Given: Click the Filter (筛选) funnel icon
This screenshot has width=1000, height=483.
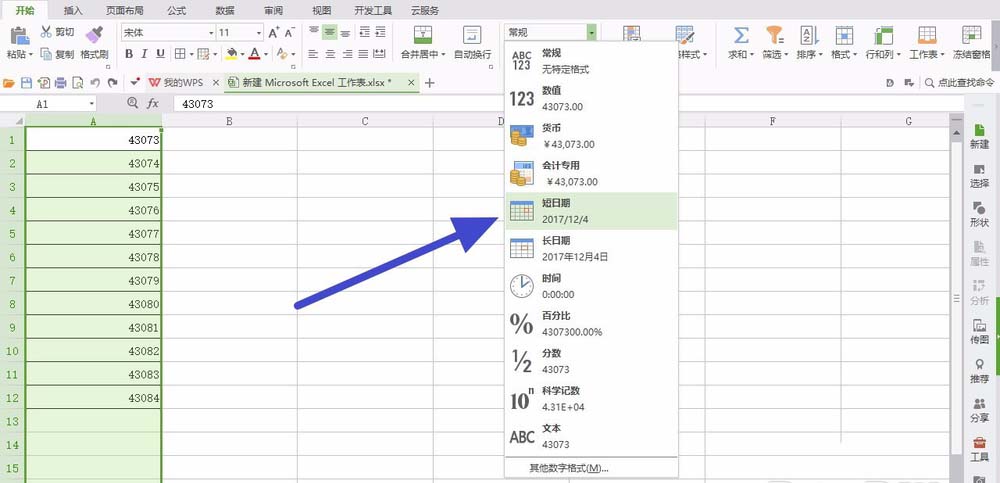Looking at the screenshot, I should [x=773, y=36].
